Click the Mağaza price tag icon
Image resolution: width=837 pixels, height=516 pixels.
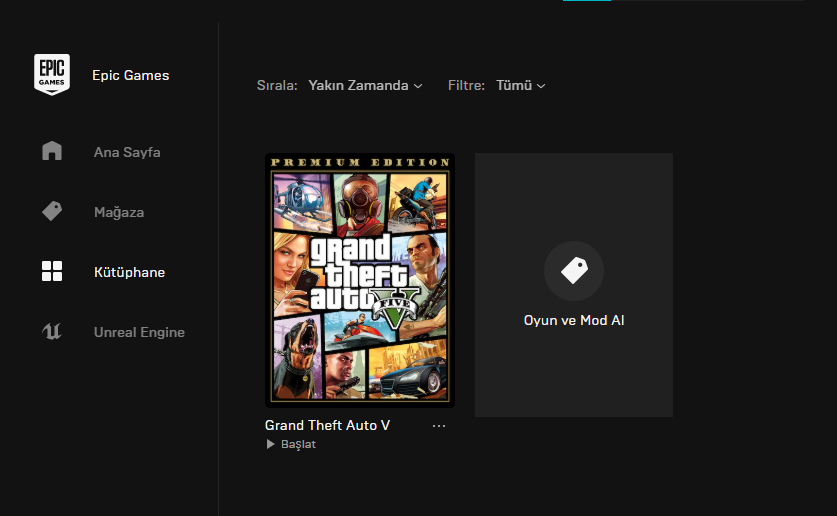(x=52, y=211)
